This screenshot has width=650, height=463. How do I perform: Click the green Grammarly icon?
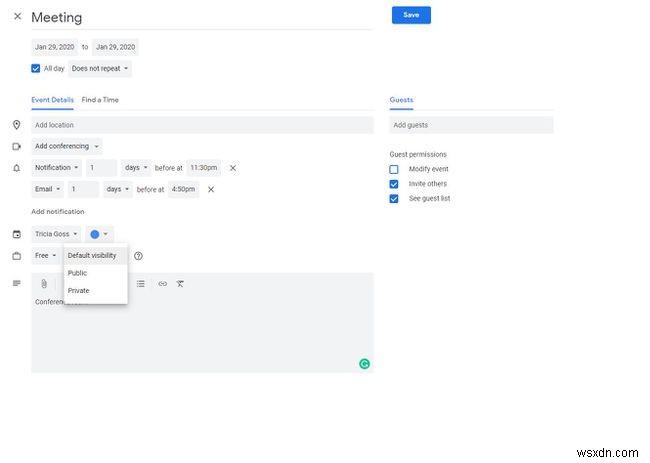pyautogui.click(x=364, y=364)
